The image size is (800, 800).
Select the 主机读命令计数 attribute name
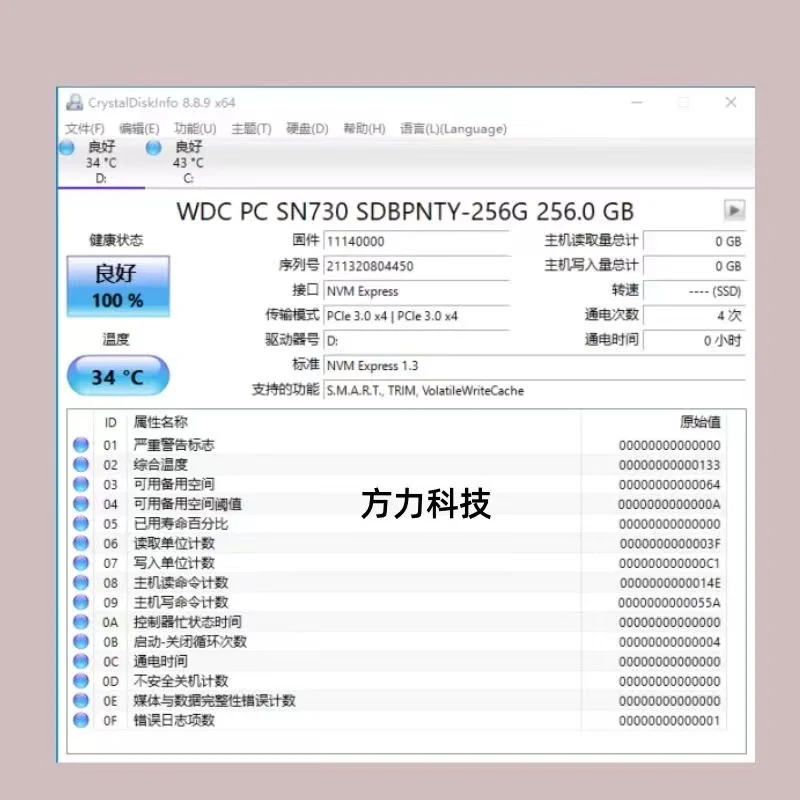pyautogui.click(x=181, y=583)
